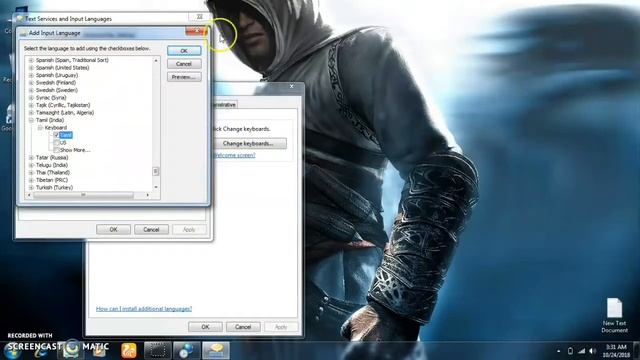Viewport: 640px width, 360px height.
Task: Collapse the Keyboard node under Tamil
Action: point(40,128)
